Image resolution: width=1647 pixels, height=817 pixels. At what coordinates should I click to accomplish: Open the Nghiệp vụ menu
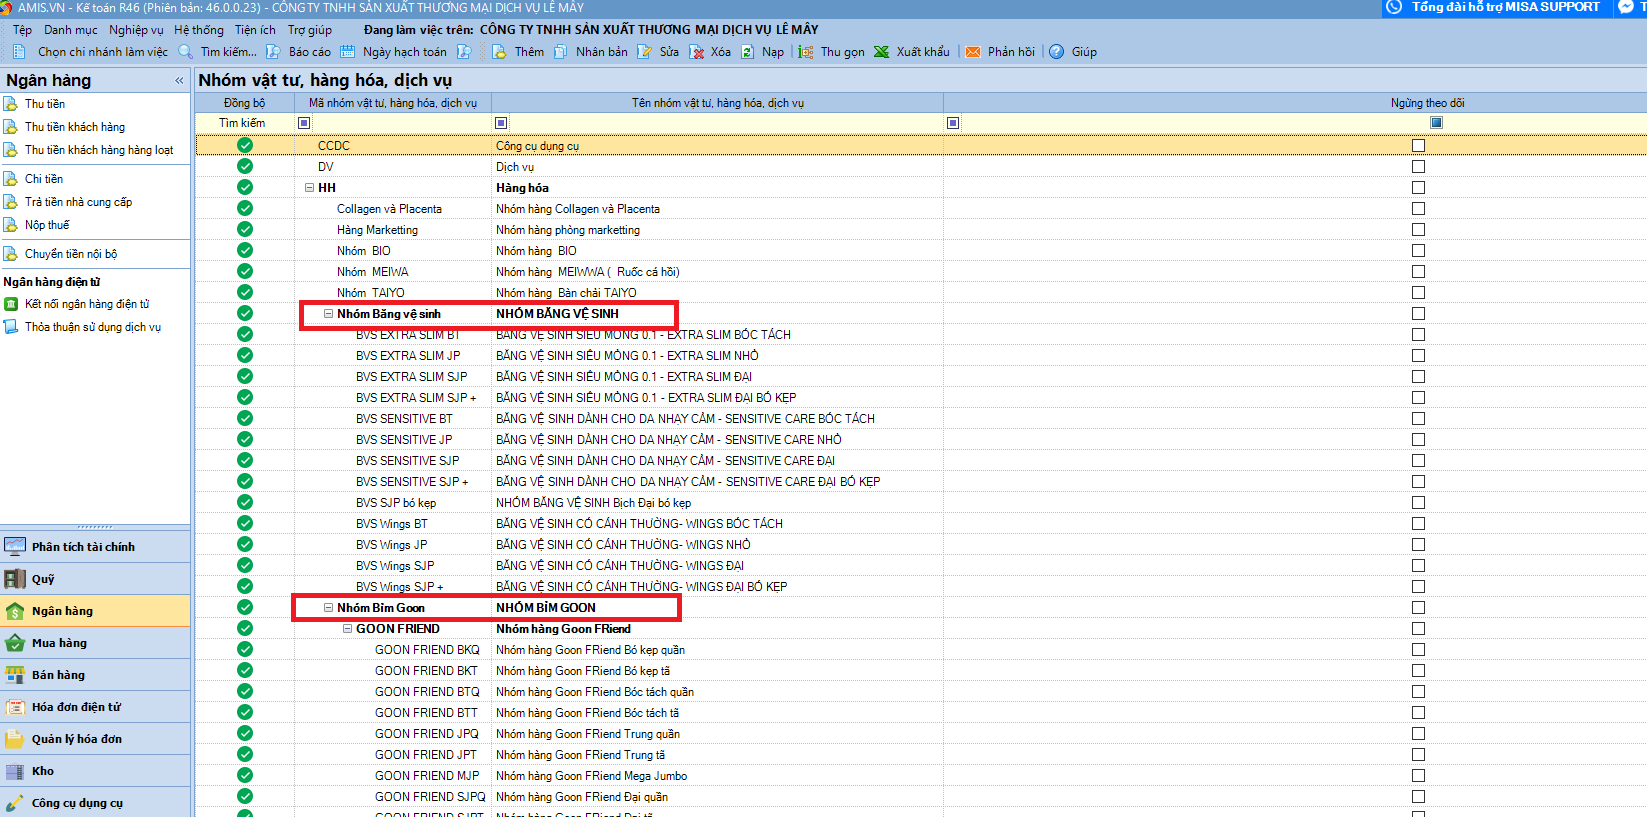pyautogui.click(x=136, y=30)
